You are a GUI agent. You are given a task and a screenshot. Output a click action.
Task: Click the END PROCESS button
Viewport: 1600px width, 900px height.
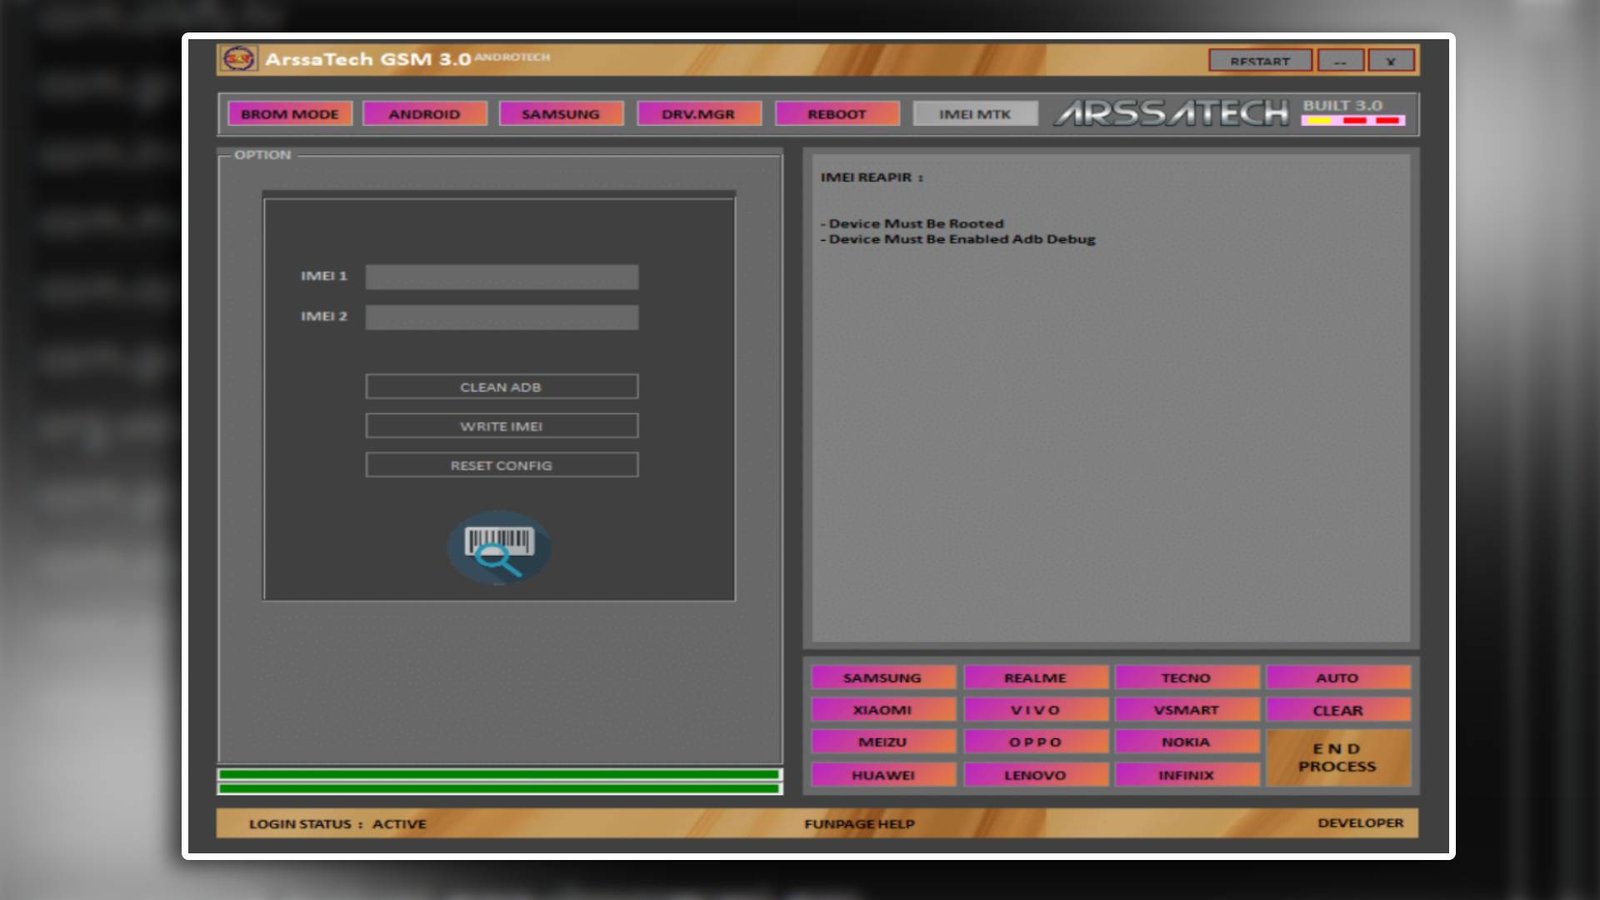[x=1337, y=758]
